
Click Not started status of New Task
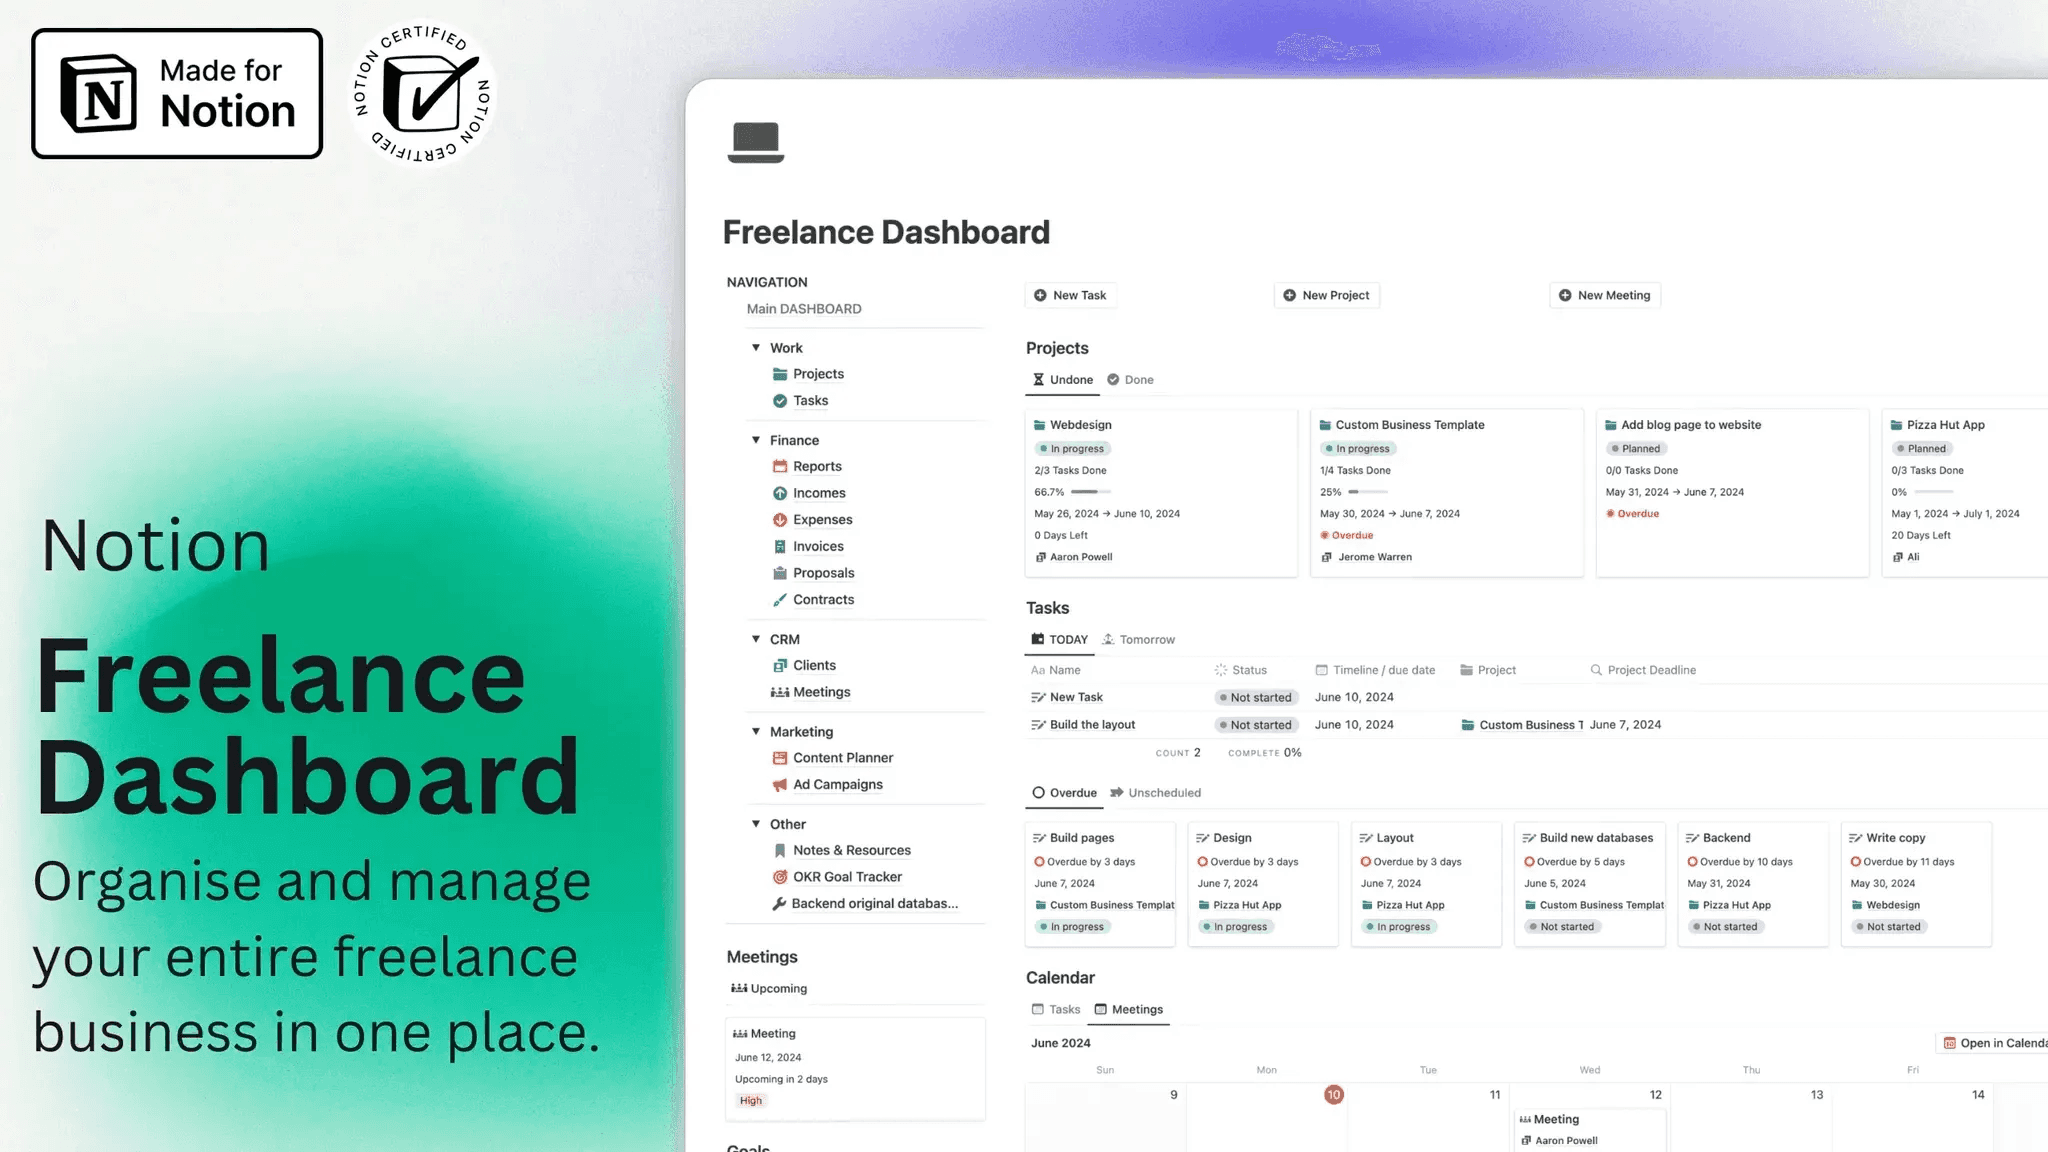click(1255, 698)
